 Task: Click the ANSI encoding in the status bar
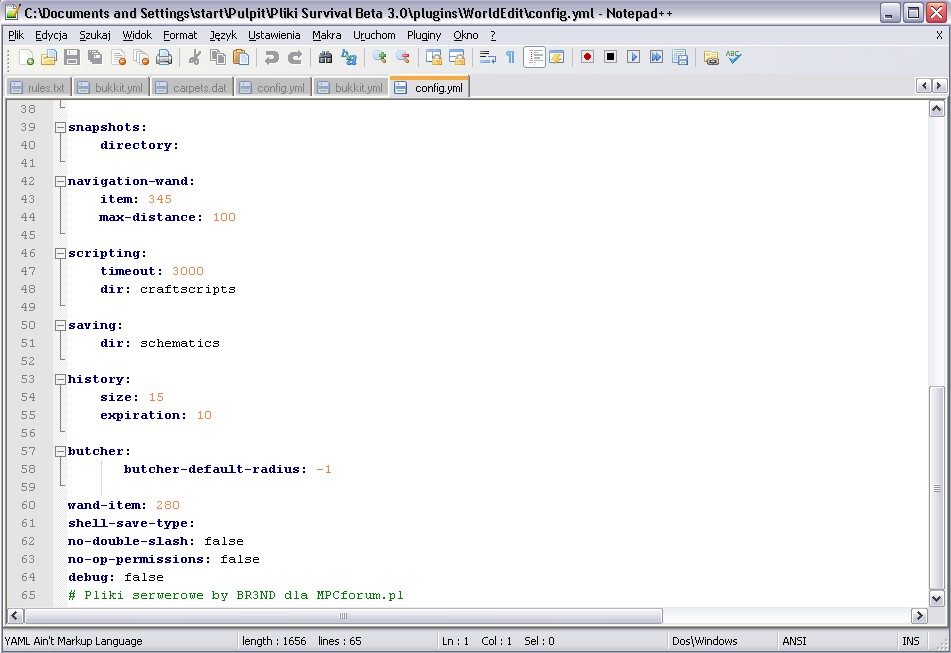coord(794,641)
